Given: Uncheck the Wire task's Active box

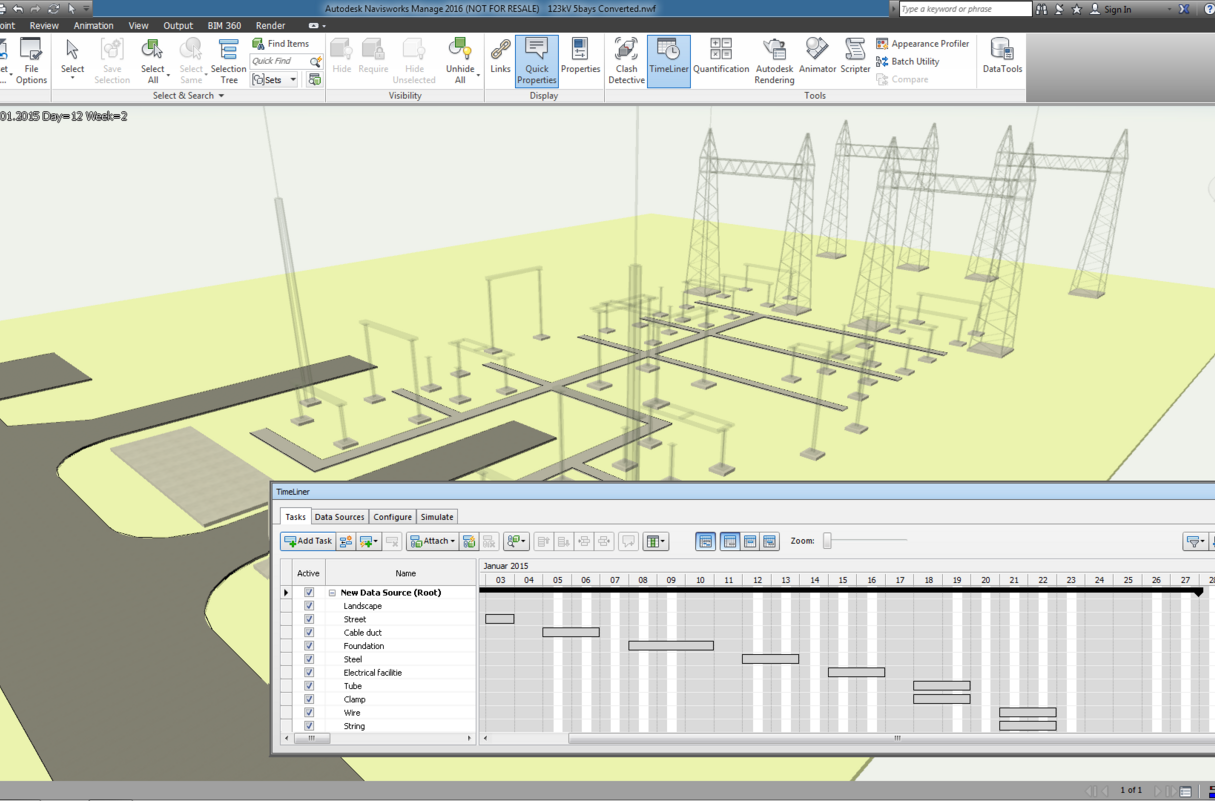Looking at the screenshot, I should tap(309, 712).
